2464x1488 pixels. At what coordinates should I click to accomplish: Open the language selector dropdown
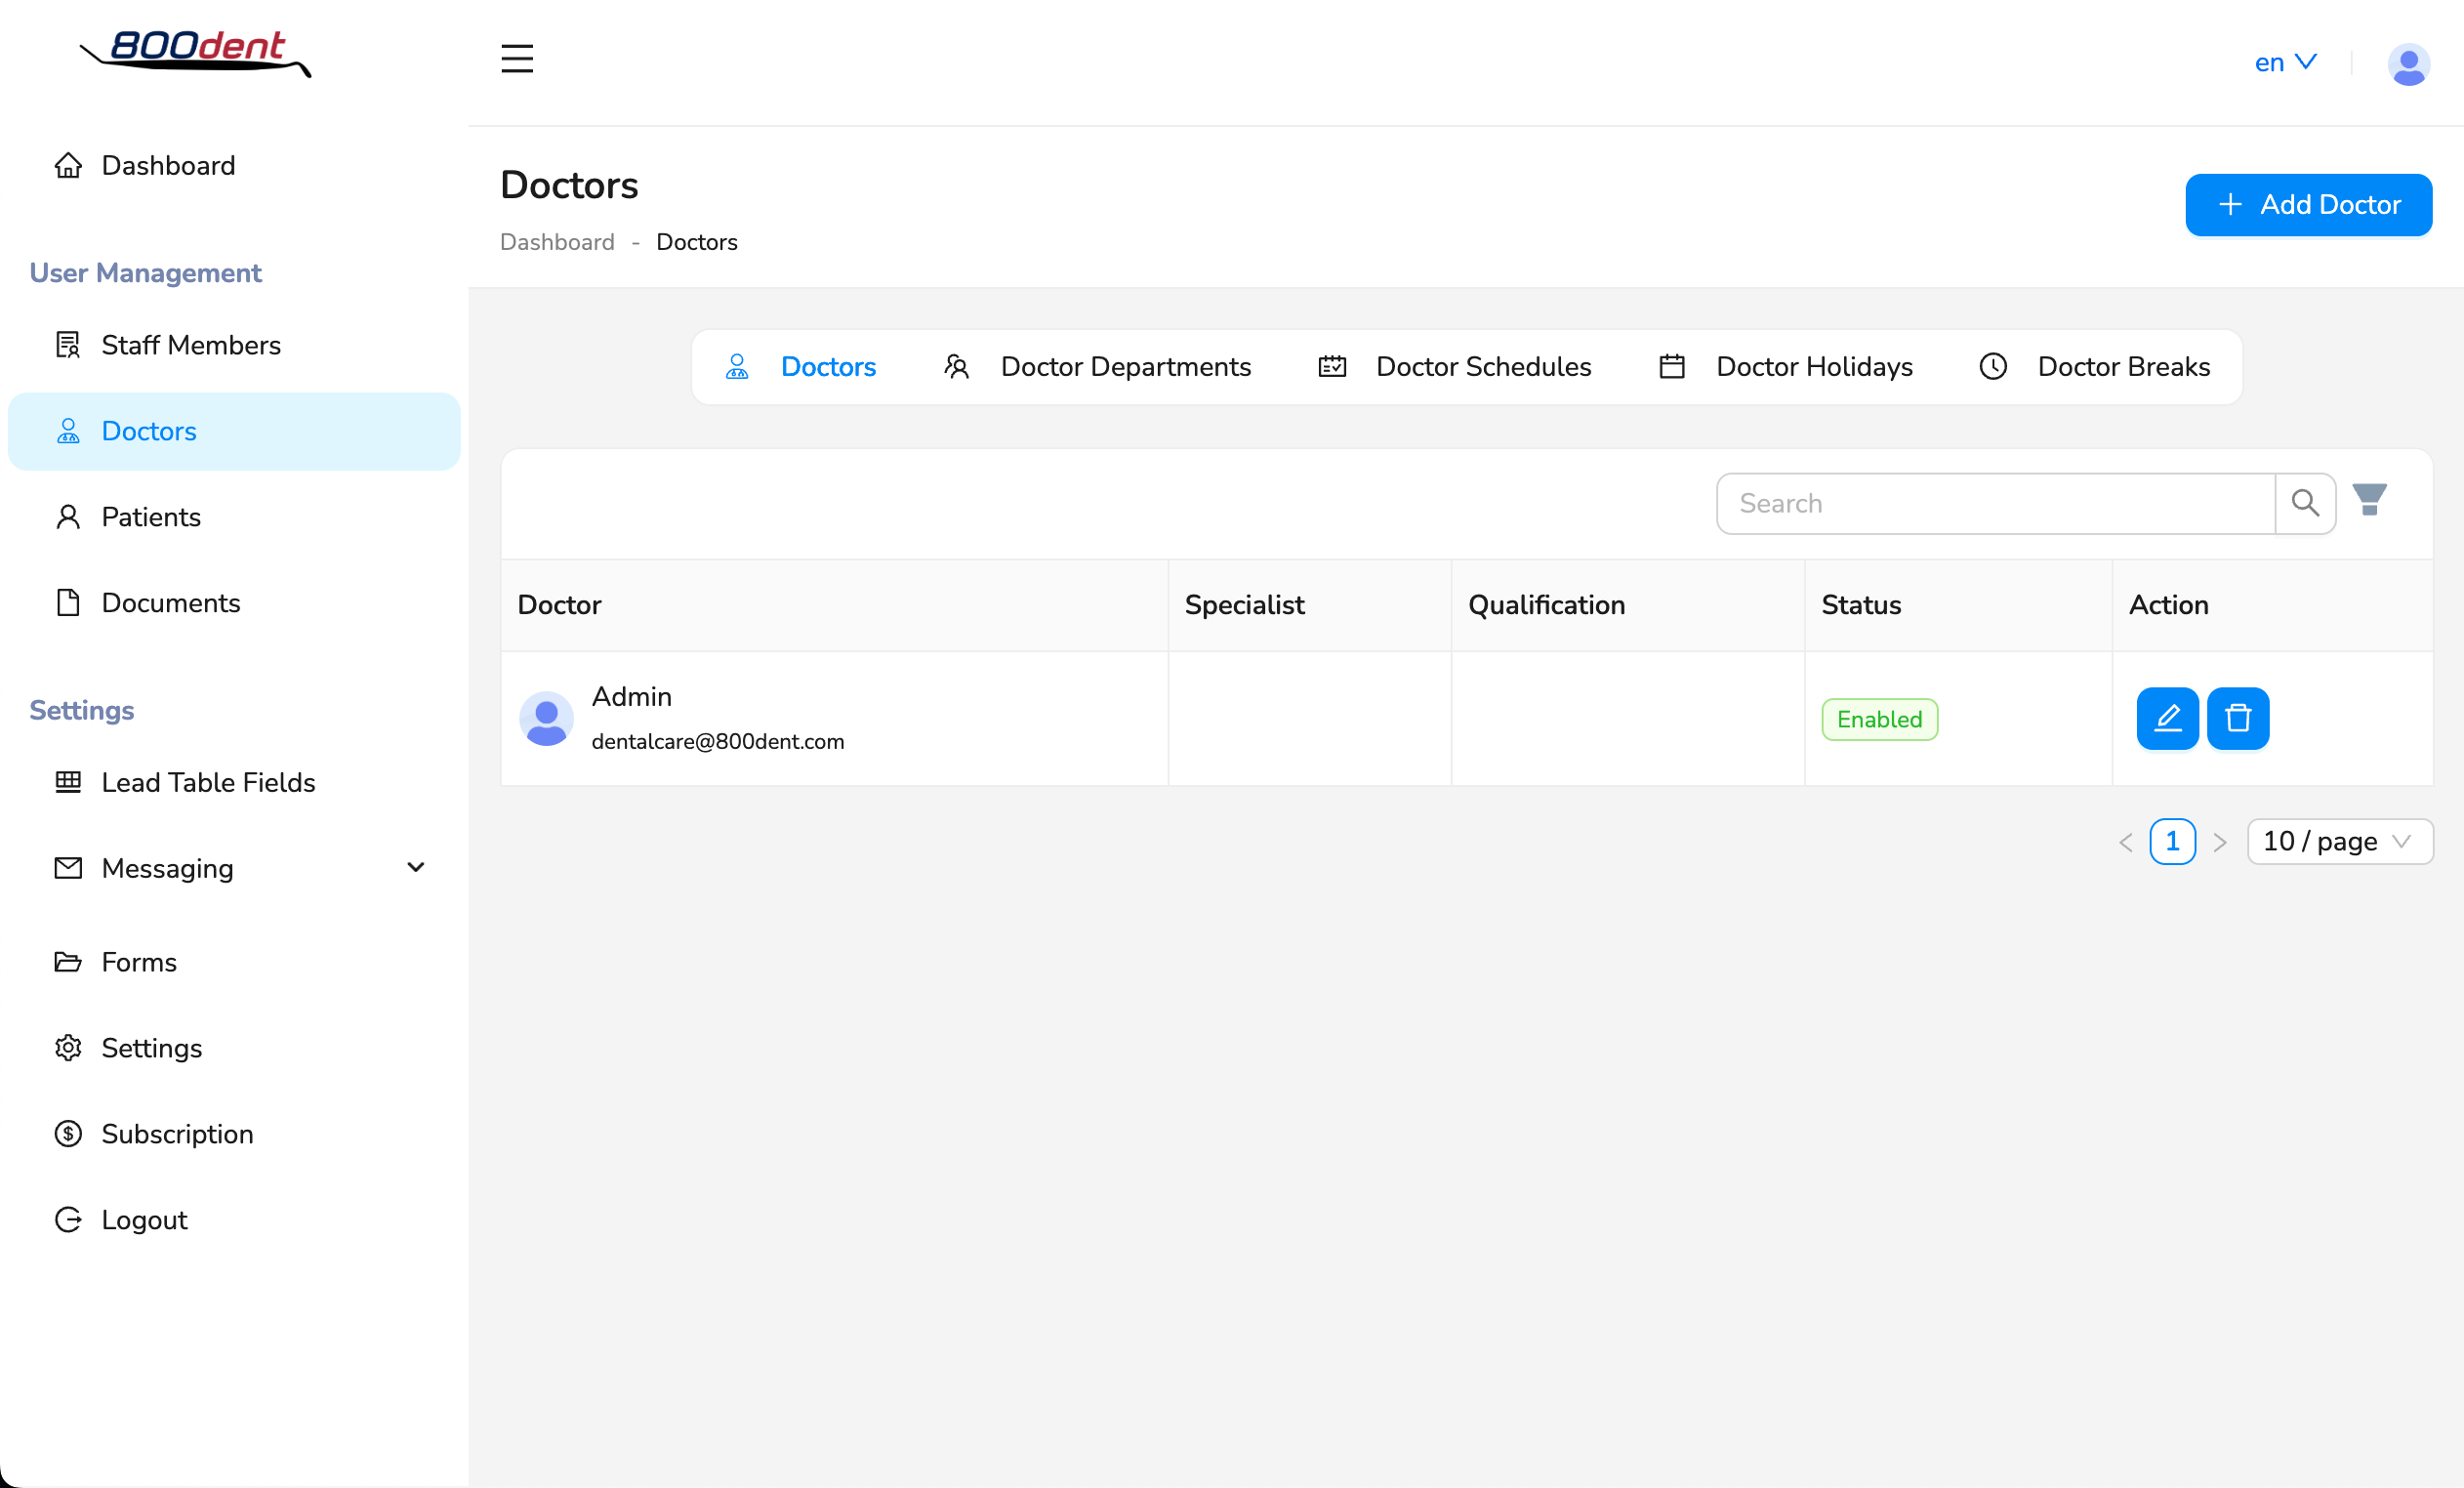click(2284, 63)
